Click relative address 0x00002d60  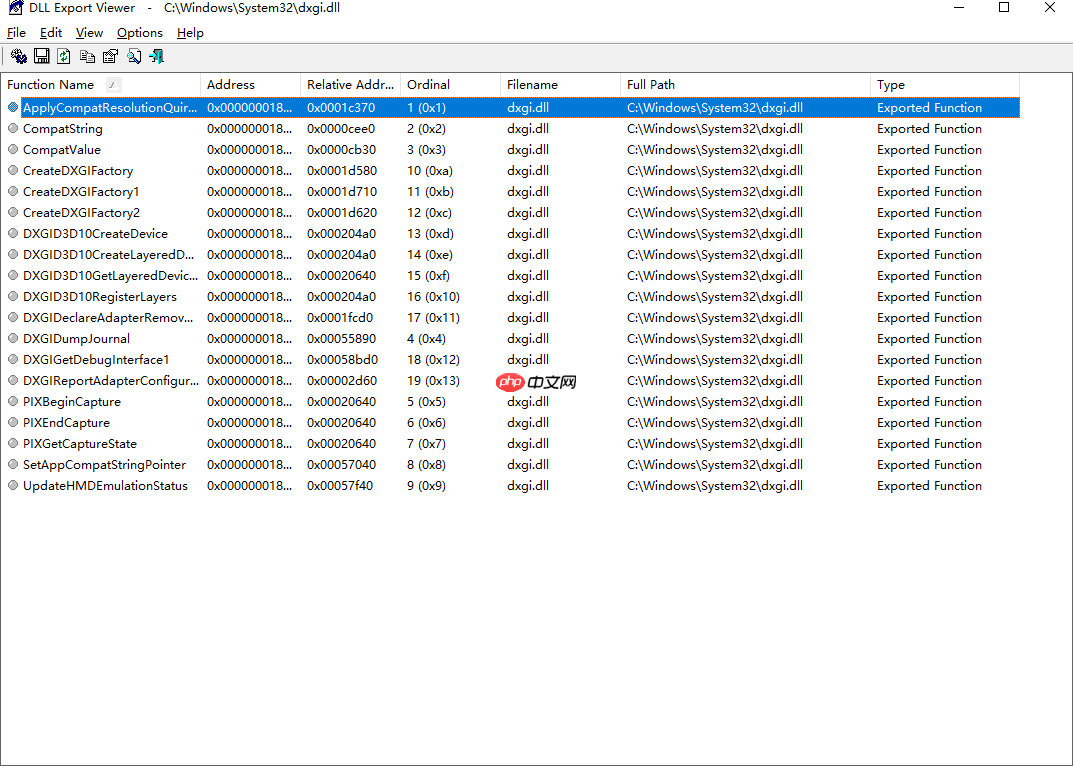342,381
